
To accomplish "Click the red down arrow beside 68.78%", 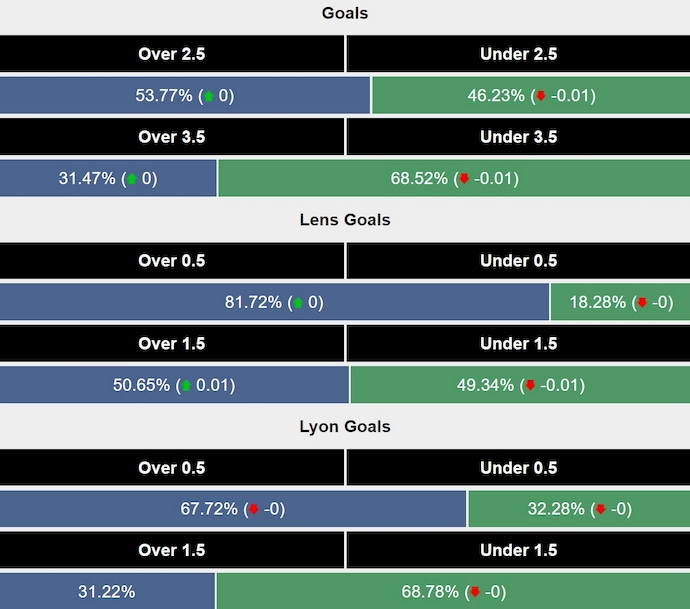I will pos(476,592).
